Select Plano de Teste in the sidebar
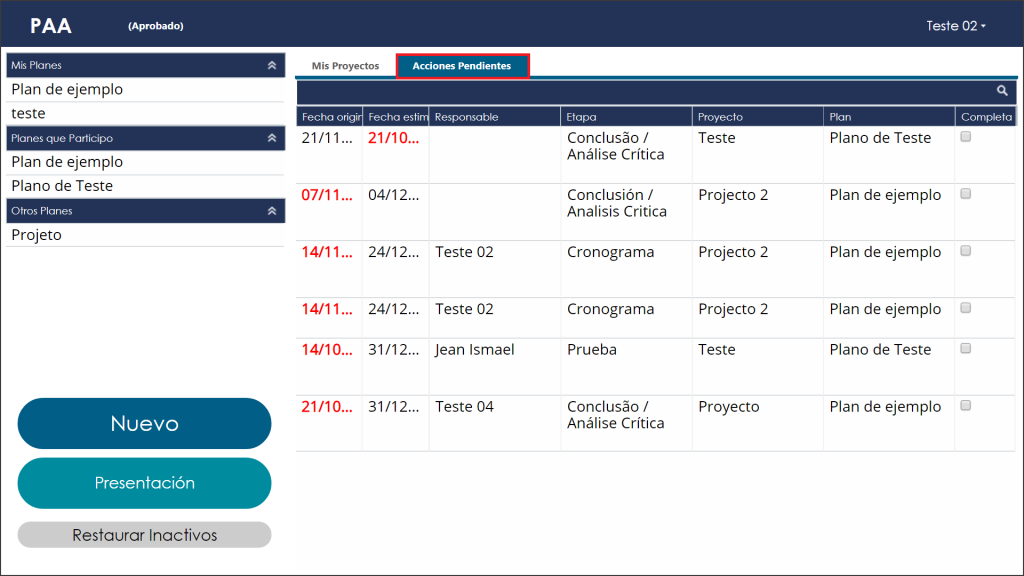1024x576 pixels. (145, 186)
